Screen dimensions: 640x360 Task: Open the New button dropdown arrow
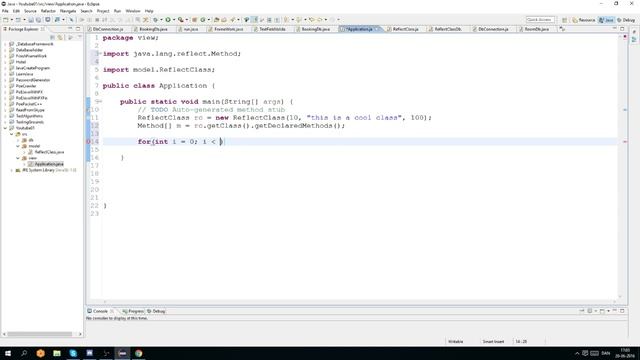click(11, 20)
